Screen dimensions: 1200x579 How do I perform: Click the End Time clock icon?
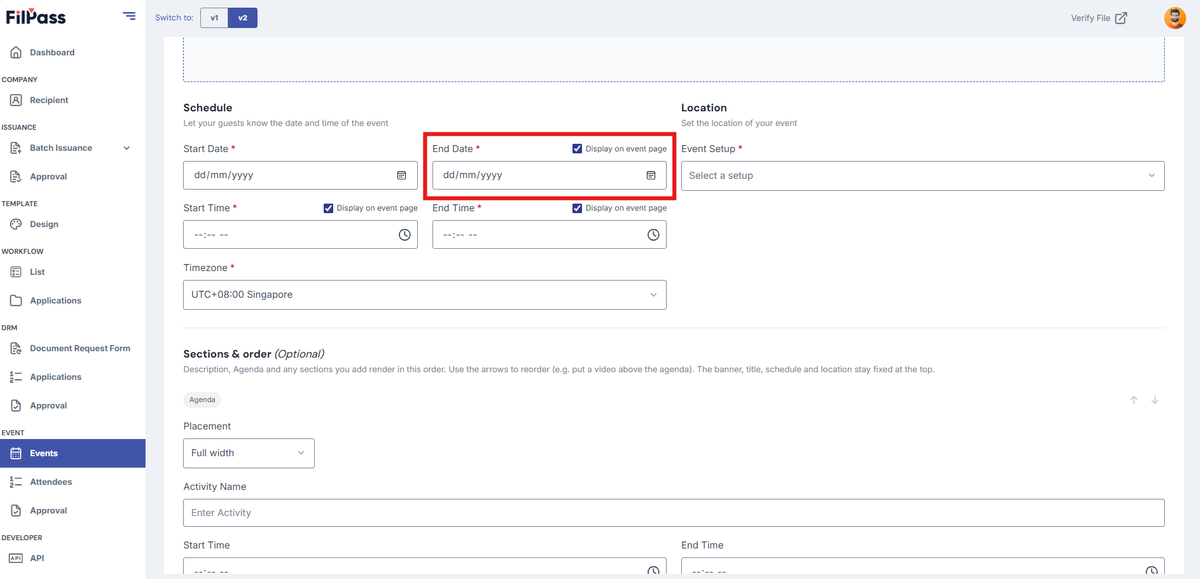point(653,235)
